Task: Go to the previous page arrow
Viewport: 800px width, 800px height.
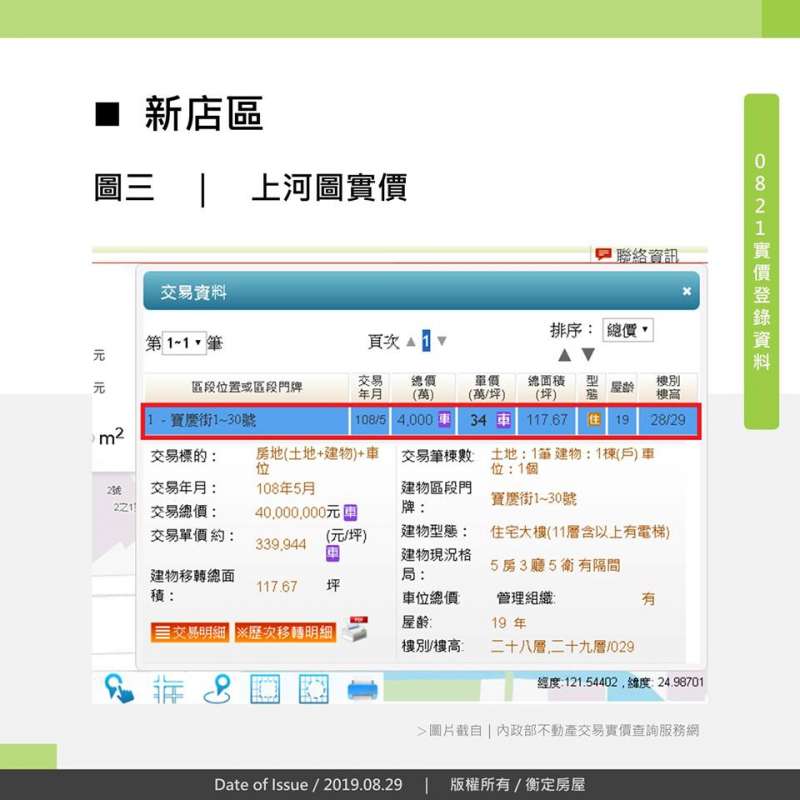Action: point(410,342)
